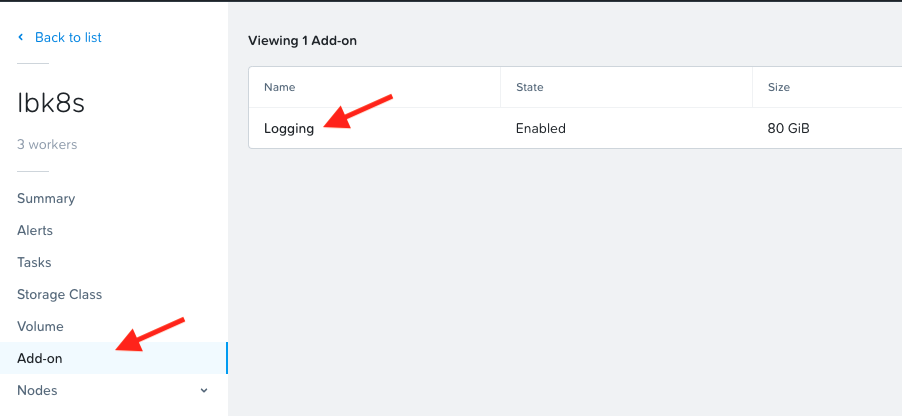This screenshot has height=416, width=902.
Task: Open the Alerts section
Action: (x=35, y=230)
